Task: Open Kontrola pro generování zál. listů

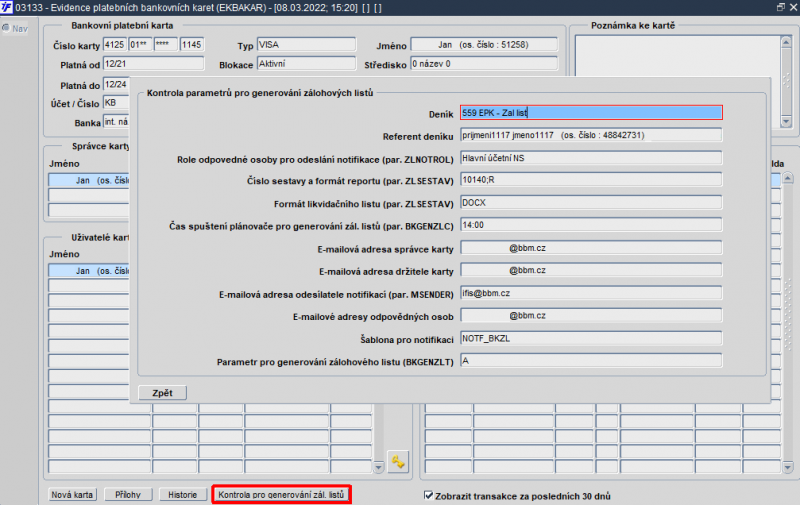Action: [281, 494]
